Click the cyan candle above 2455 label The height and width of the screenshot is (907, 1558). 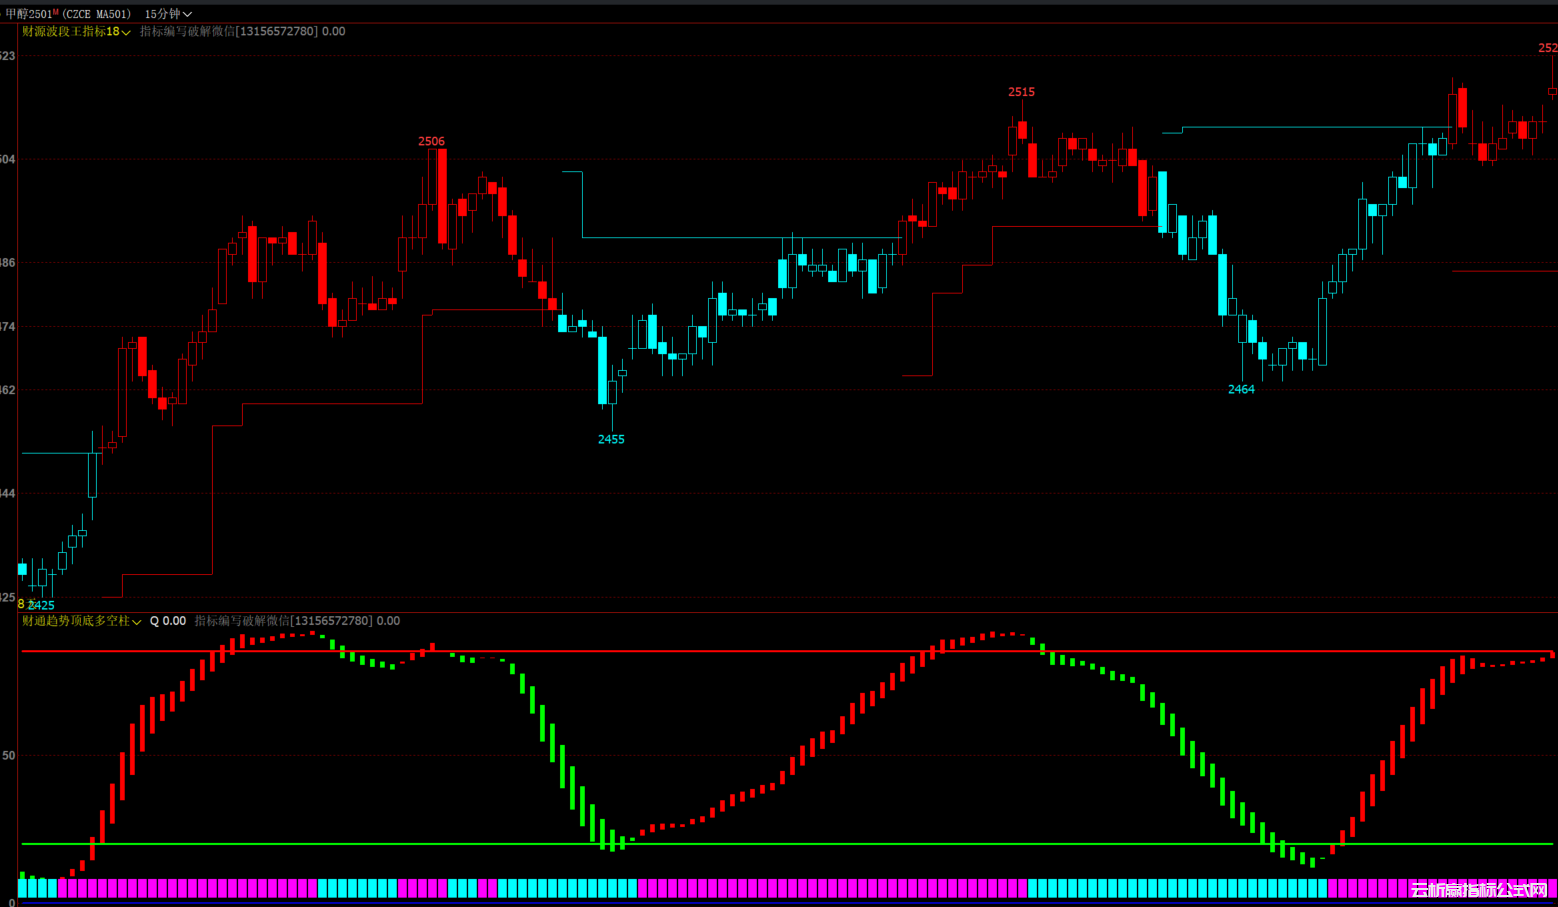(x=602, y=370)
